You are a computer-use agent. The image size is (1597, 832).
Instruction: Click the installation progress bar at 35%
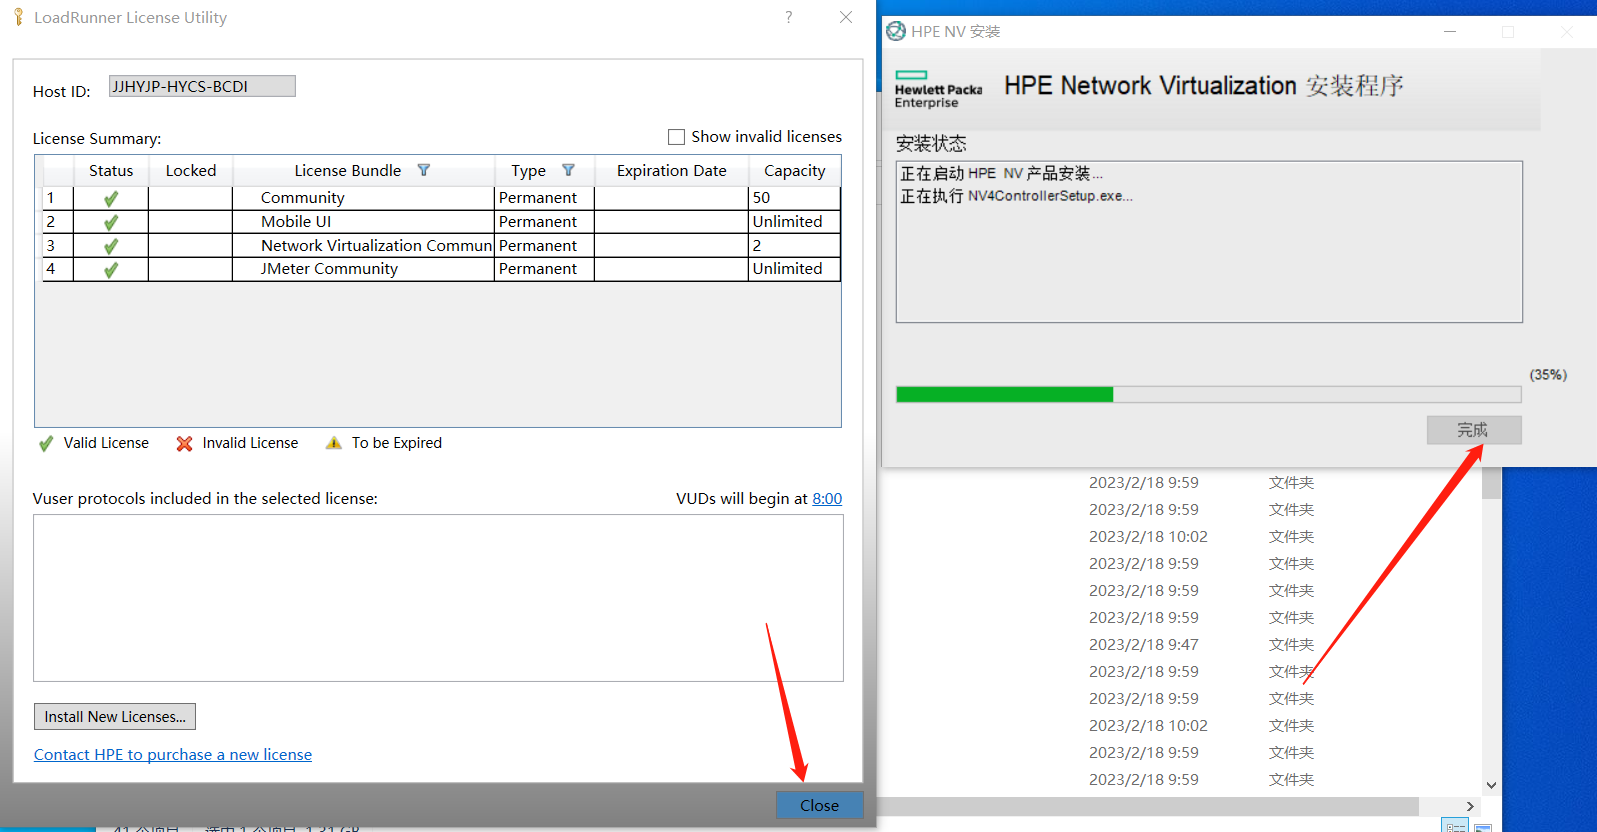pos(1208,394)
